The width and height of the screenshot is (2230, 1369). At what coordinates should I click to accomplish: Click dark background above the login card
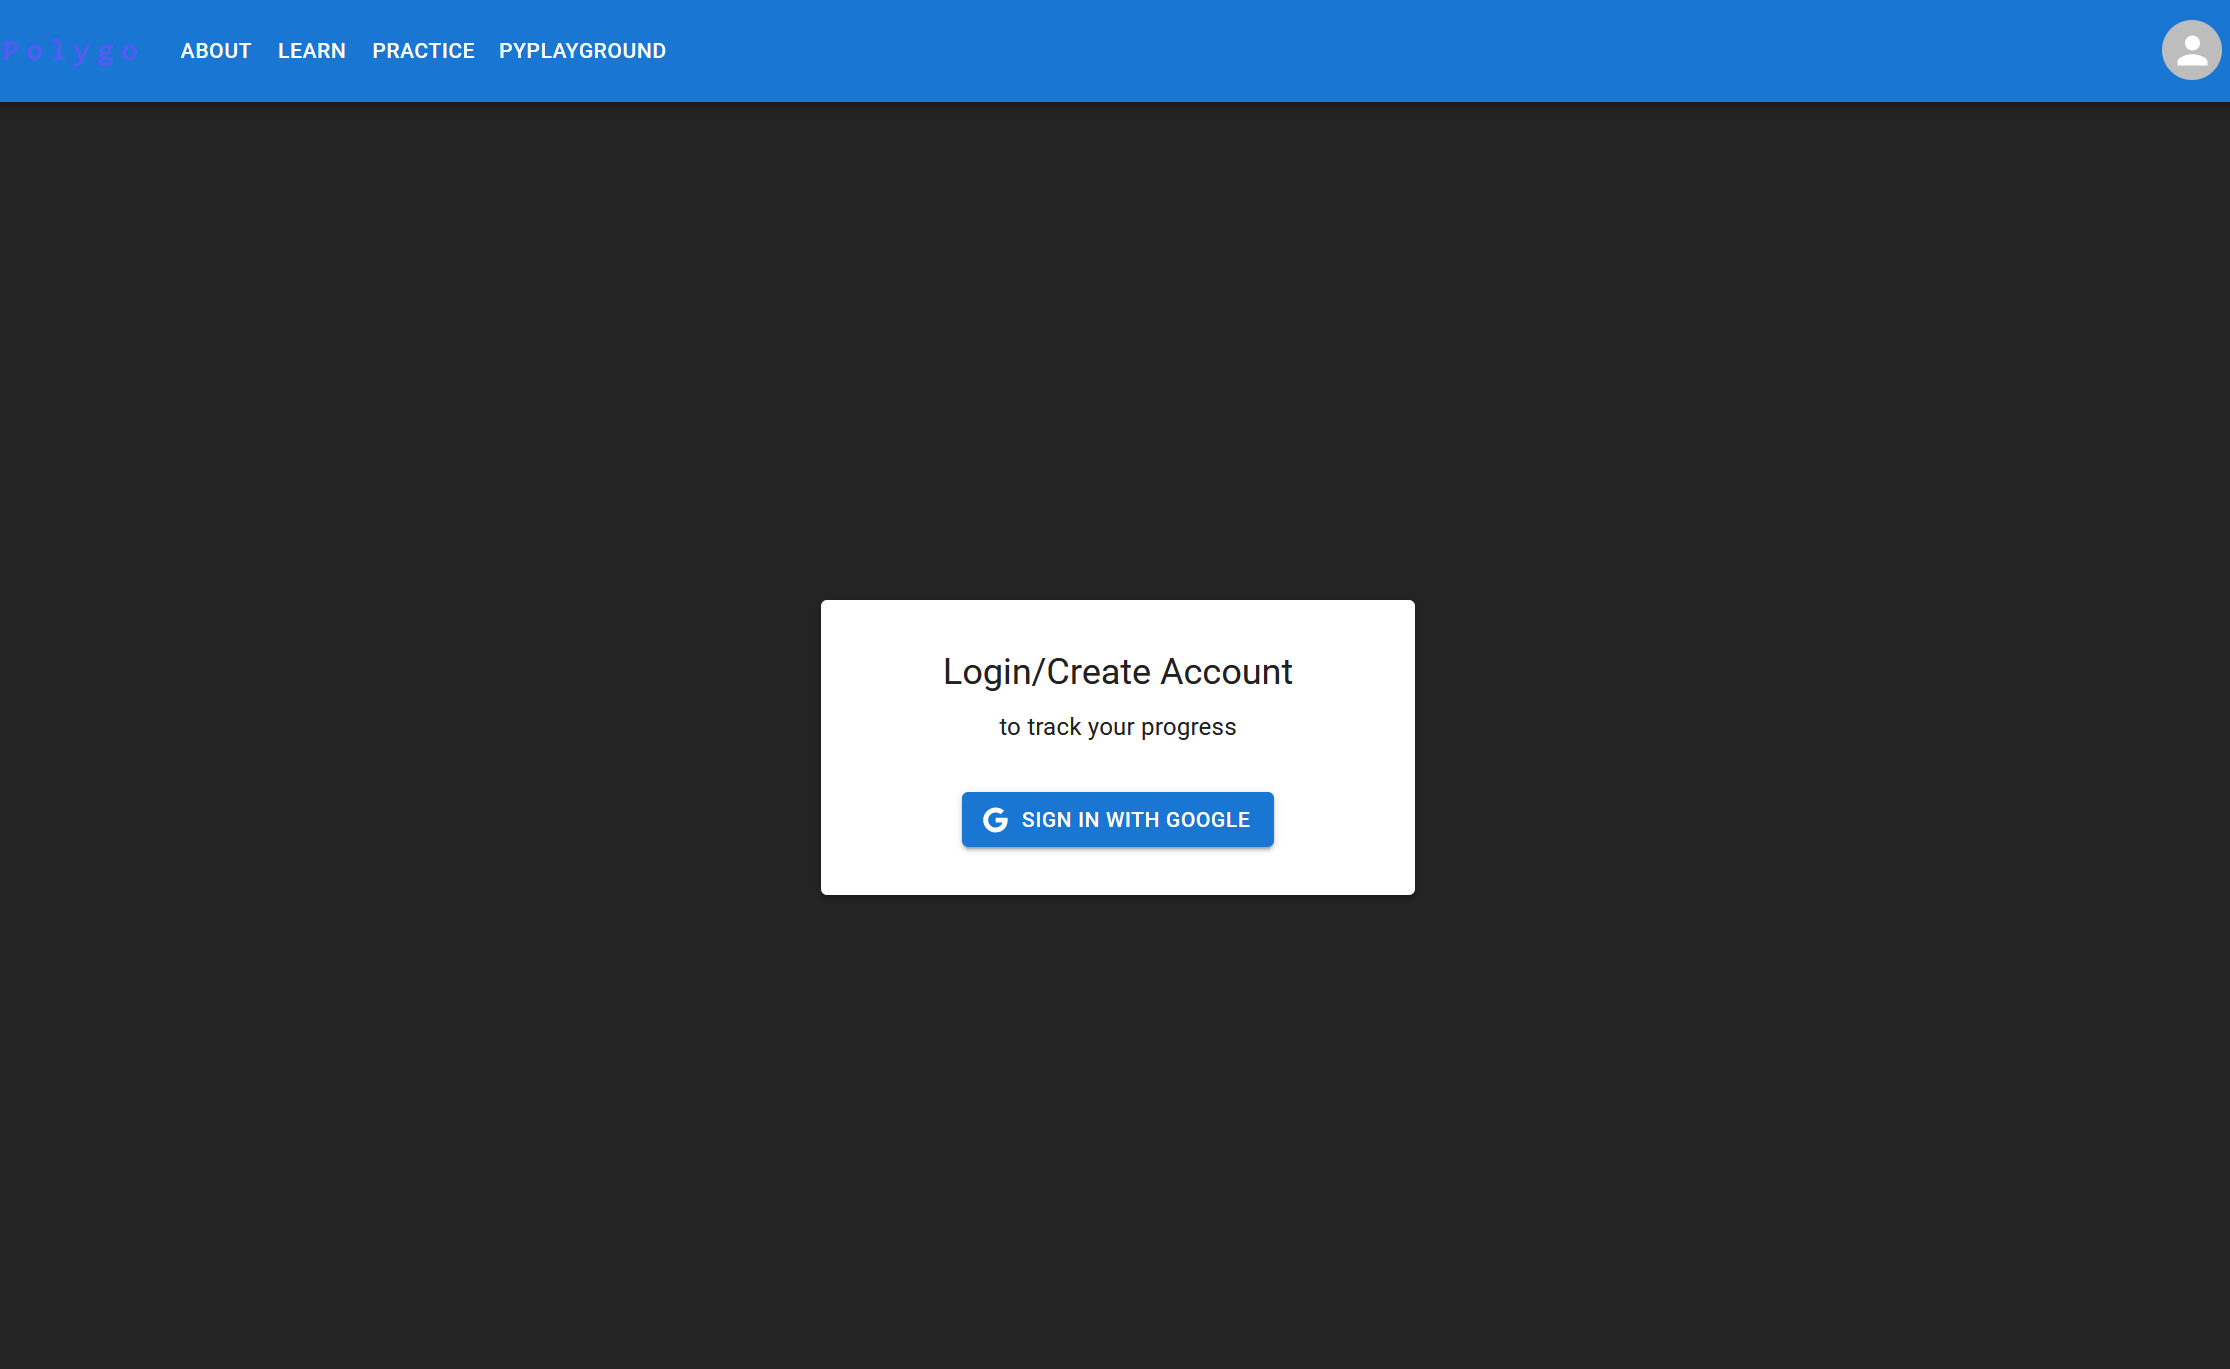click(x=1117, y=350)
